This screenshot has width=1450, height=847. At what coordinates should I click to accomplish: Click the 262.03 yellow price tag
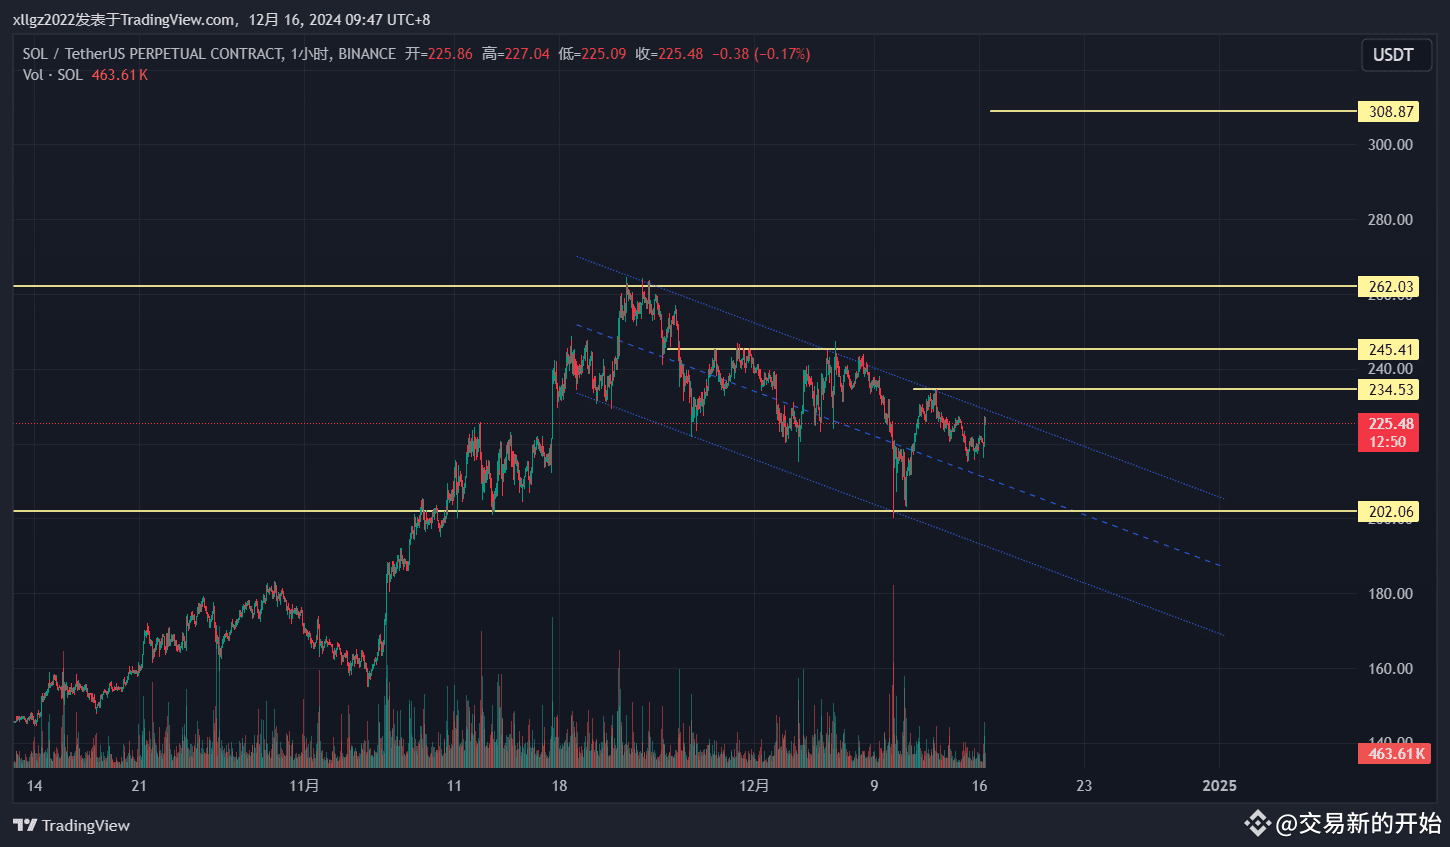click(1388, 286)
